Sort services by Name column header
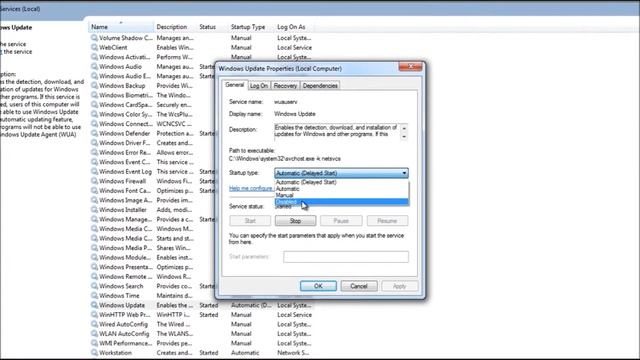 point(121,27)
